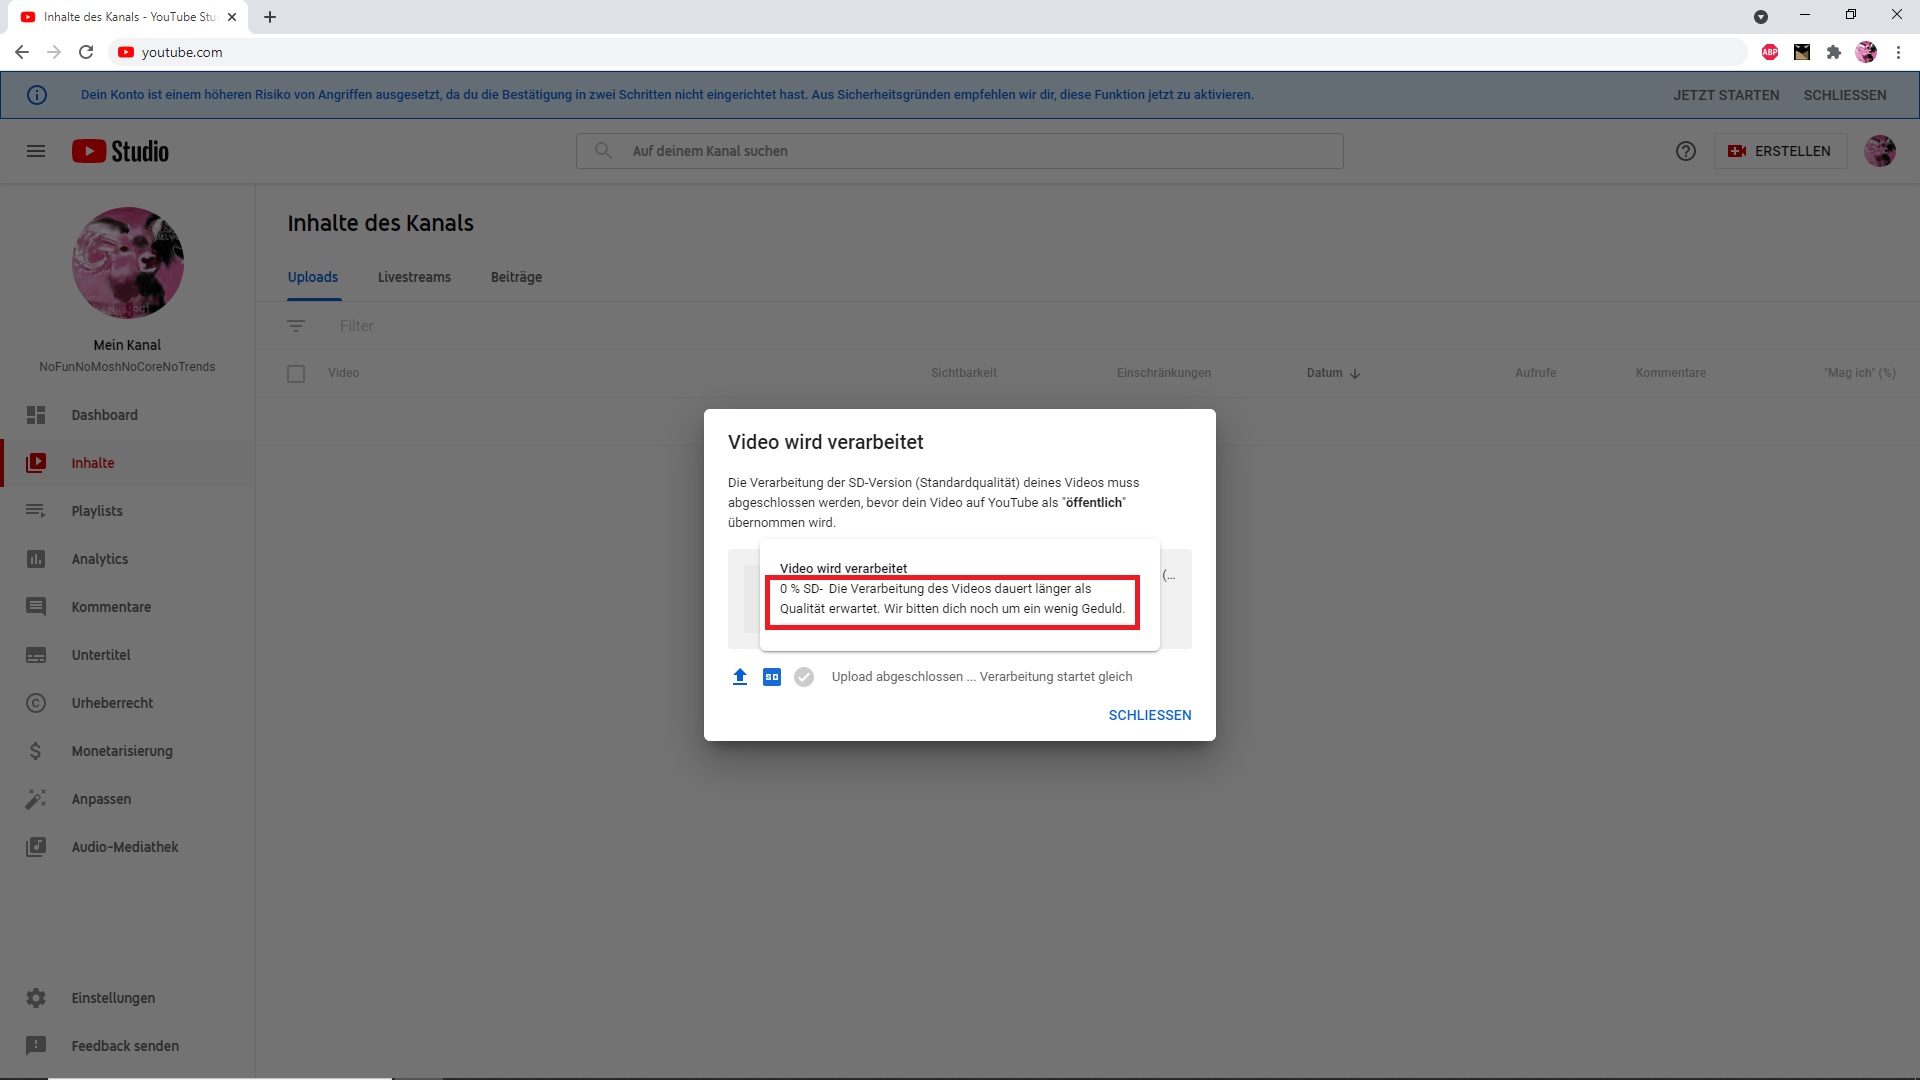
Task: Click the filter lines icon
Action: [296, 326]
